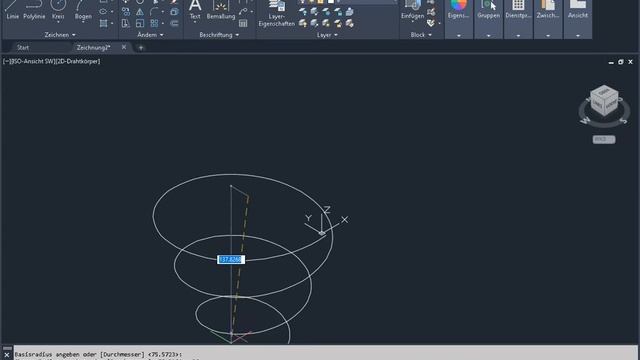
Task: Restore the drawing viewport window
Action: click(621, 62)
